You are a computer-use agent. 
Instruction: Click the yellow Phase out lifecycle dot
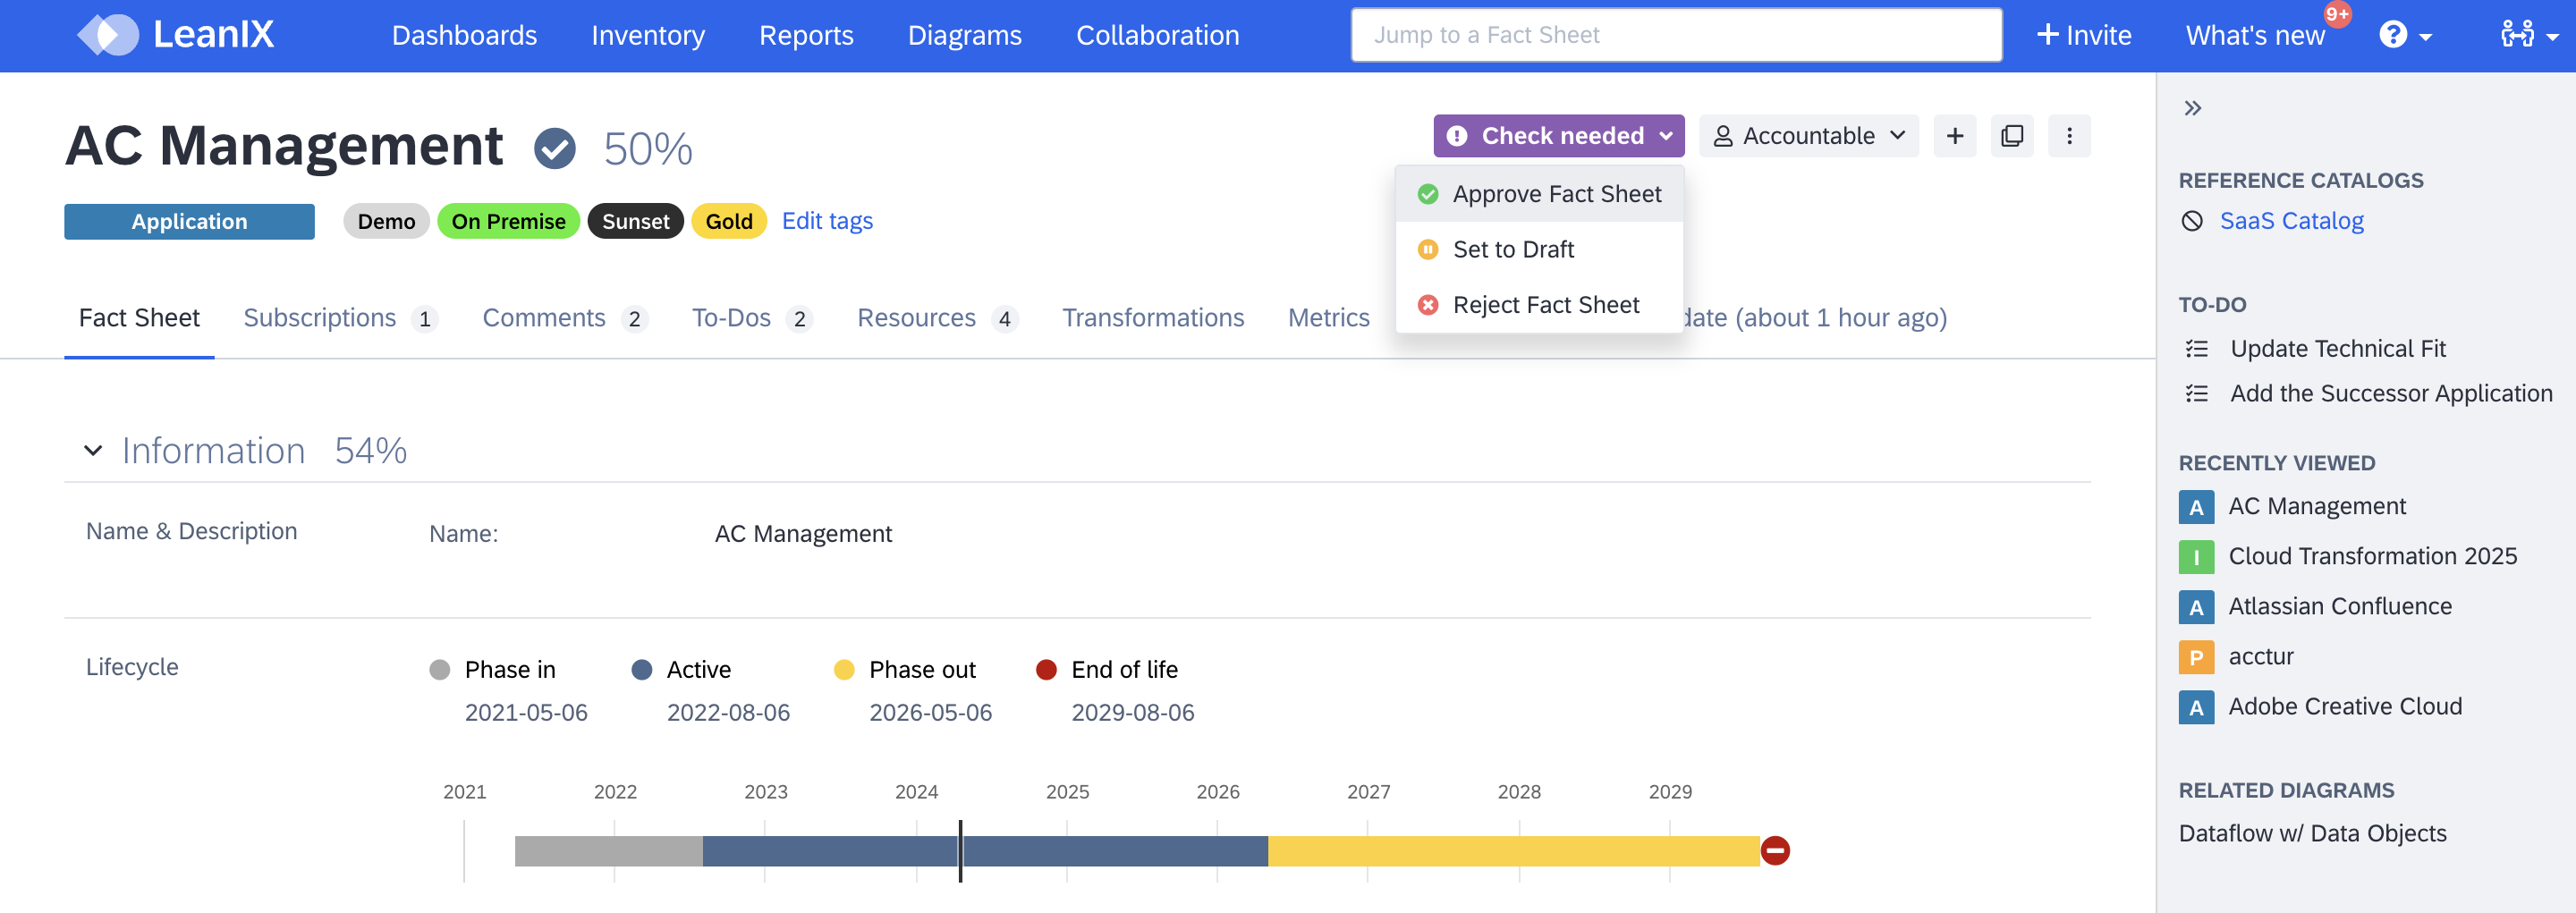844,670
